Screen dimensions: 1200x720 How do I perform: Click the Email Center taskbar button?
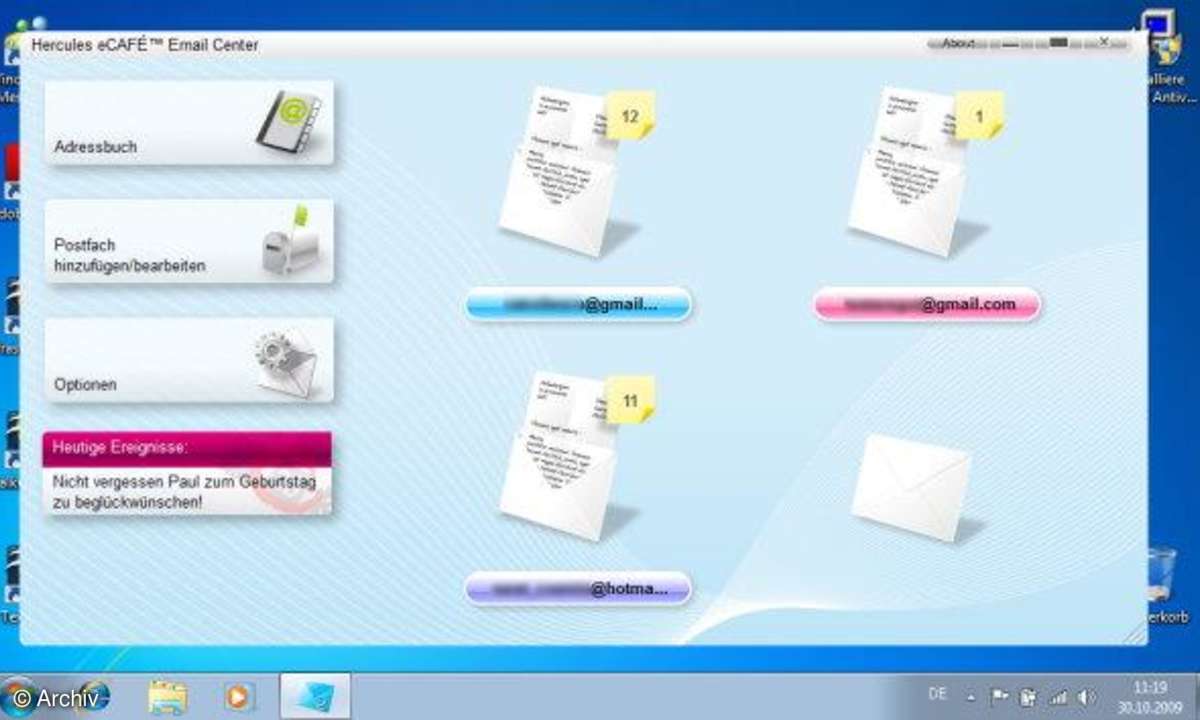(315, 696)
